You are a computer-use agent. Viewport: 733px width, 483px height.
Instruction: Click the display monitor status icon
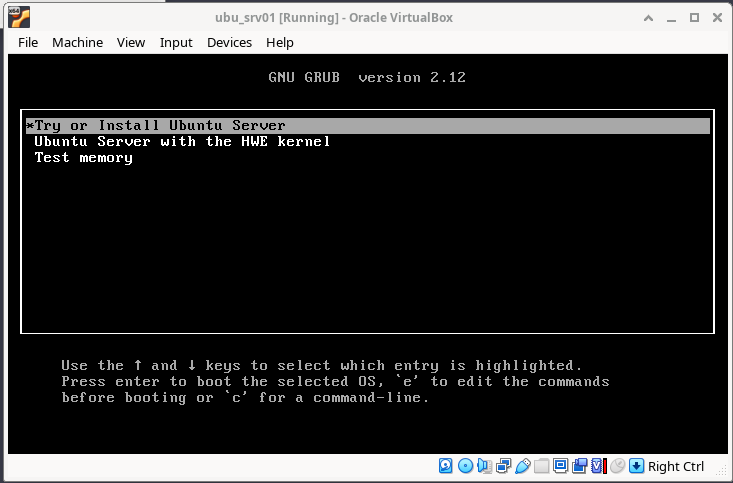tap(561, 466)
